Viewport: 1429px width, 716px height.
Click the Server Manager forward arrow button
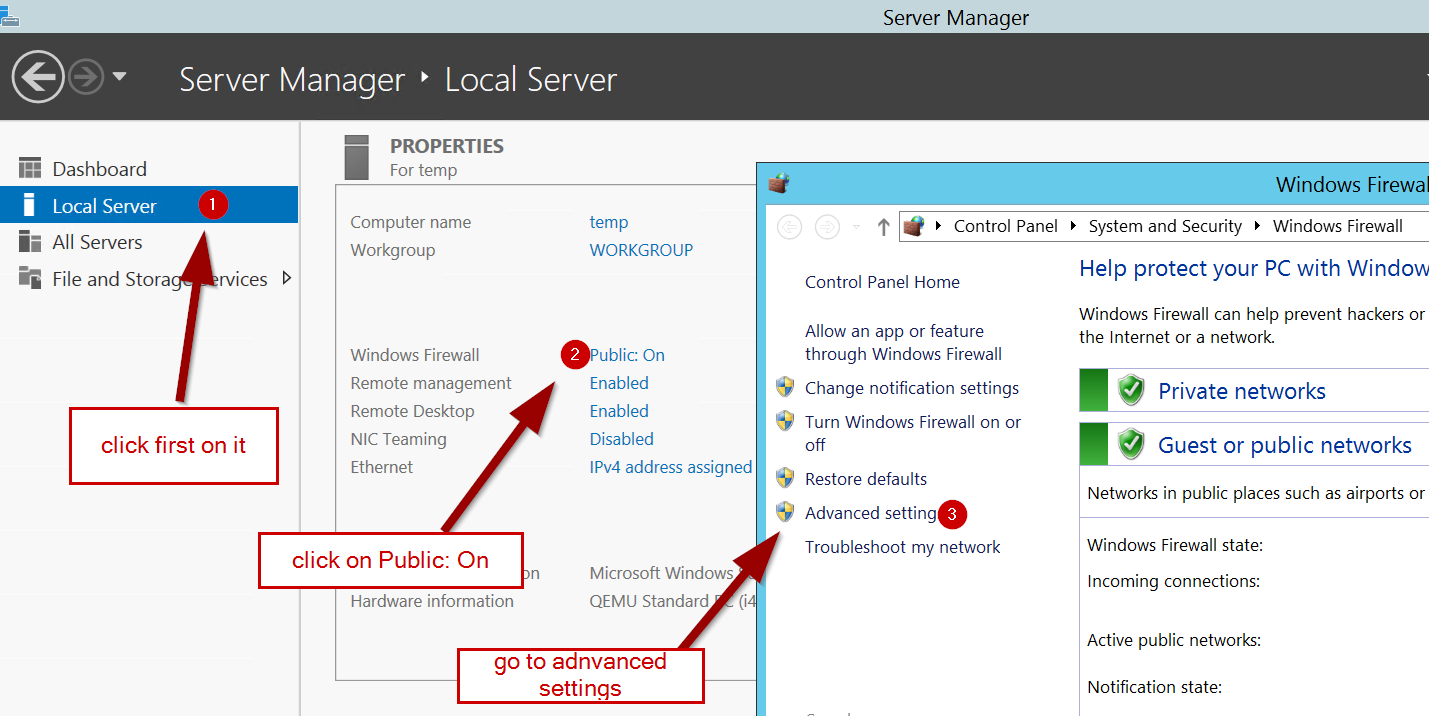pos(86,76)
